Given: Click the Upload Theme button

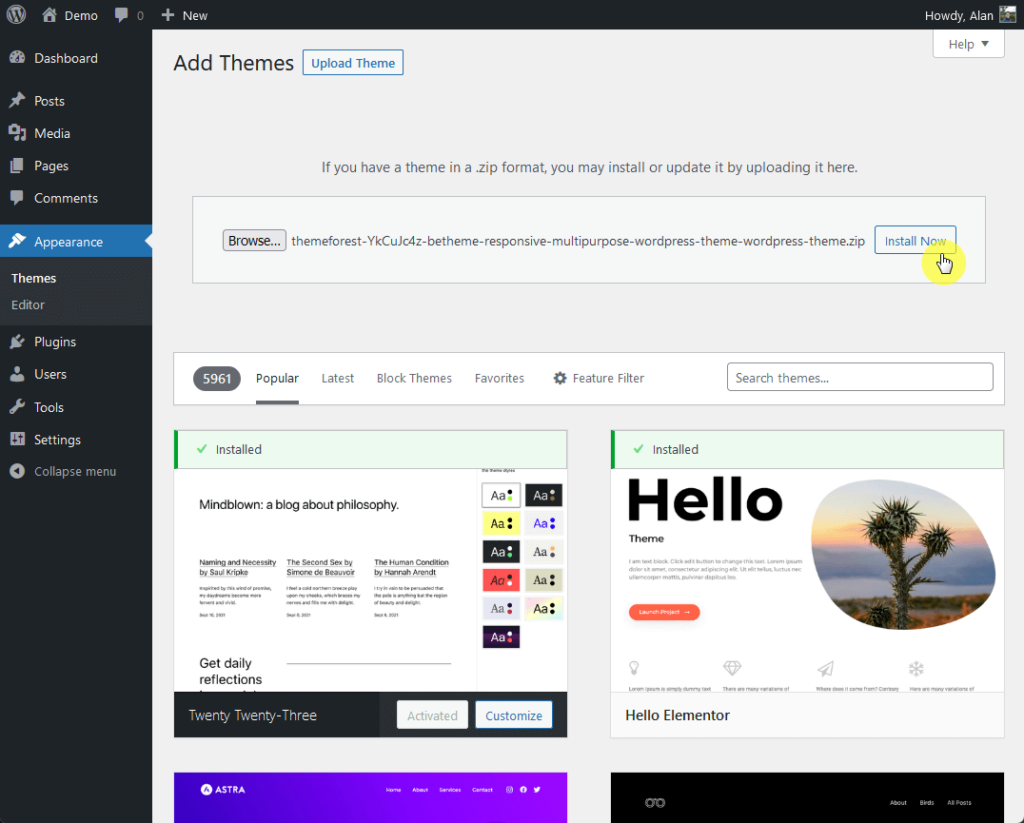Looking at the screenshot, I should [353, 63].
